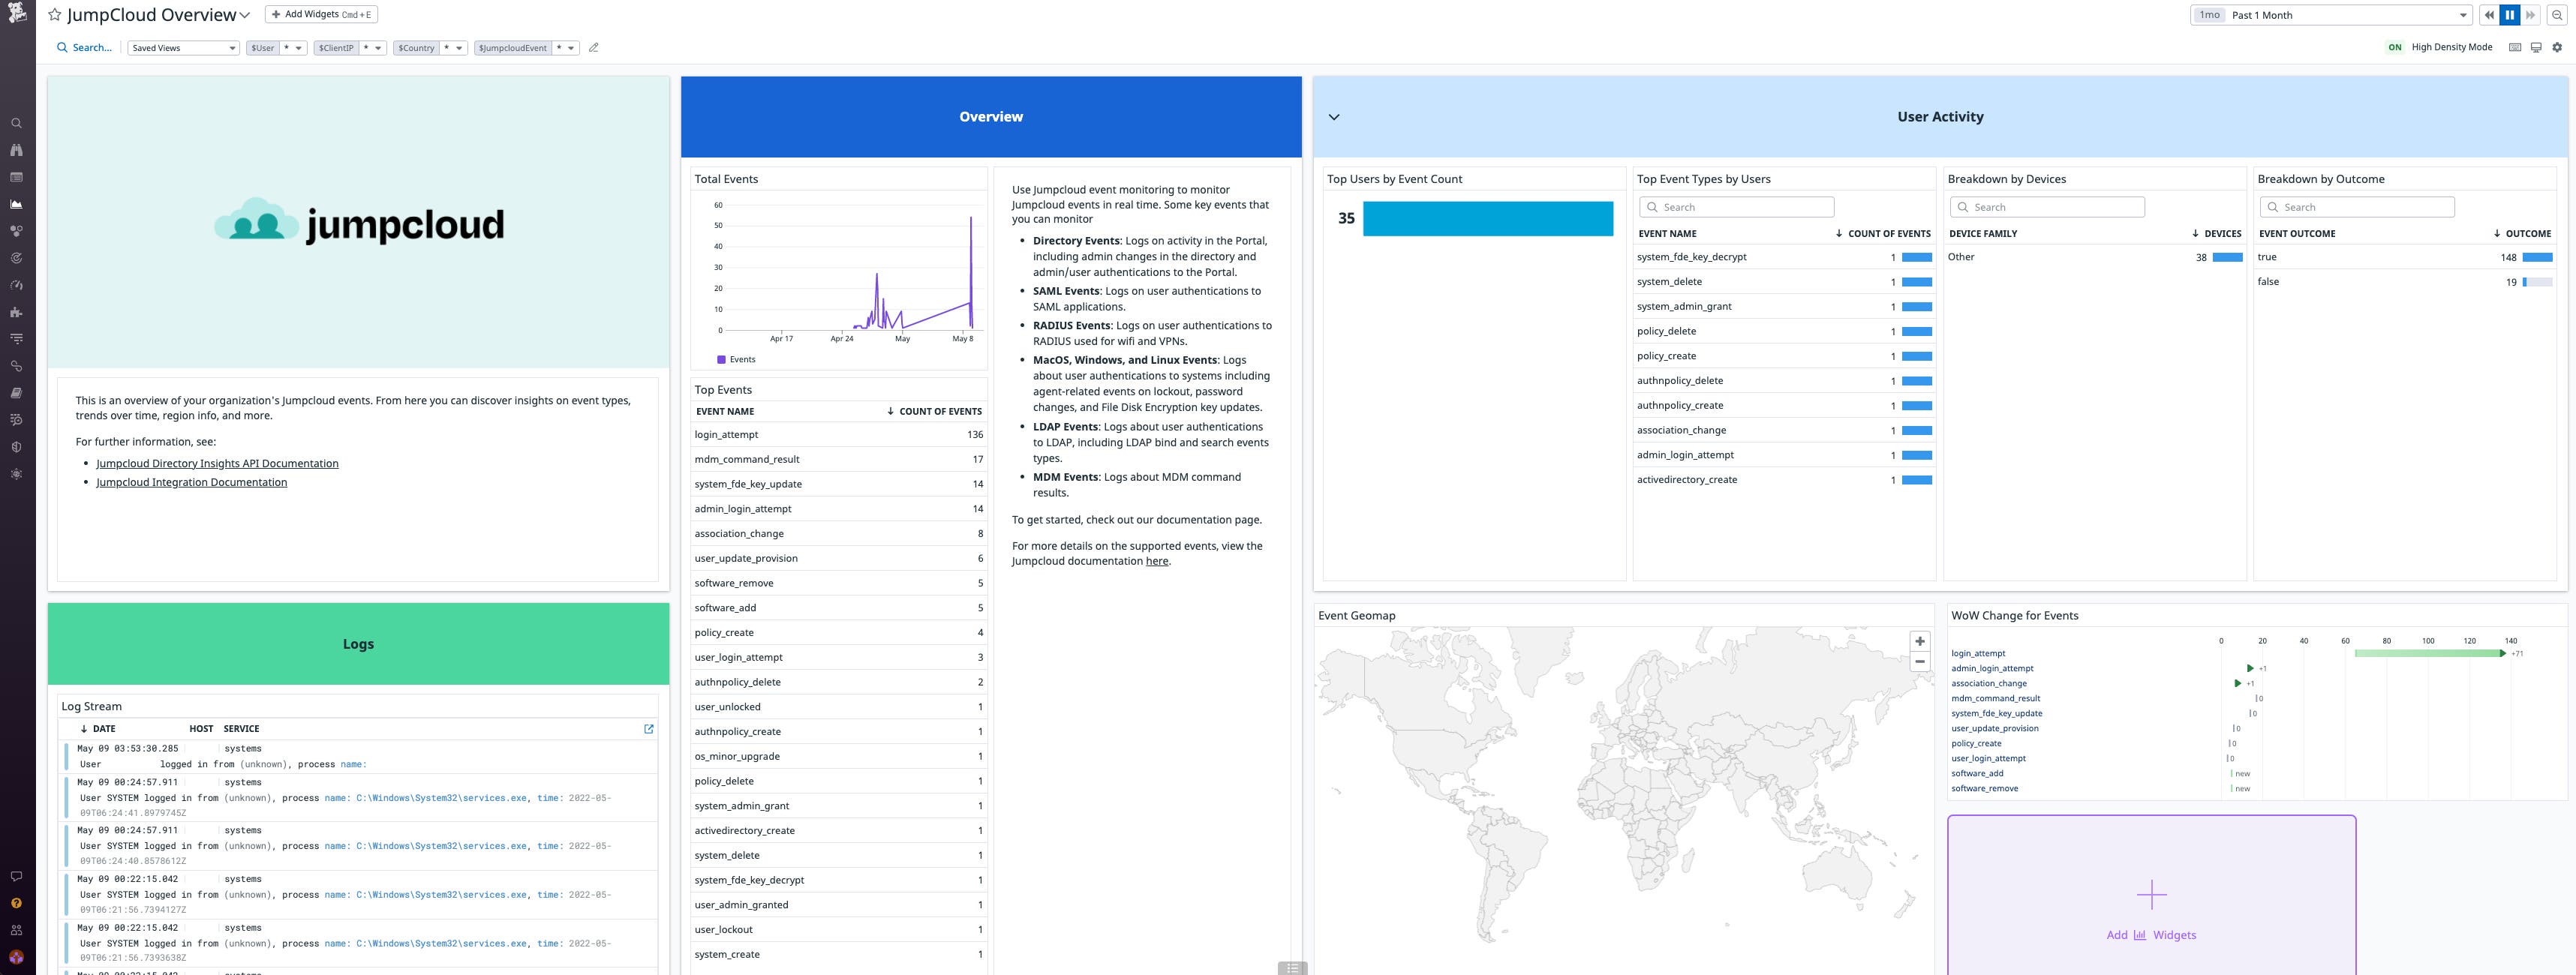Image resolution: width=2576 pixels, height=975 pixels.
Task: Select the APM gauge icon in the sidebar
Action: (16, 284)
